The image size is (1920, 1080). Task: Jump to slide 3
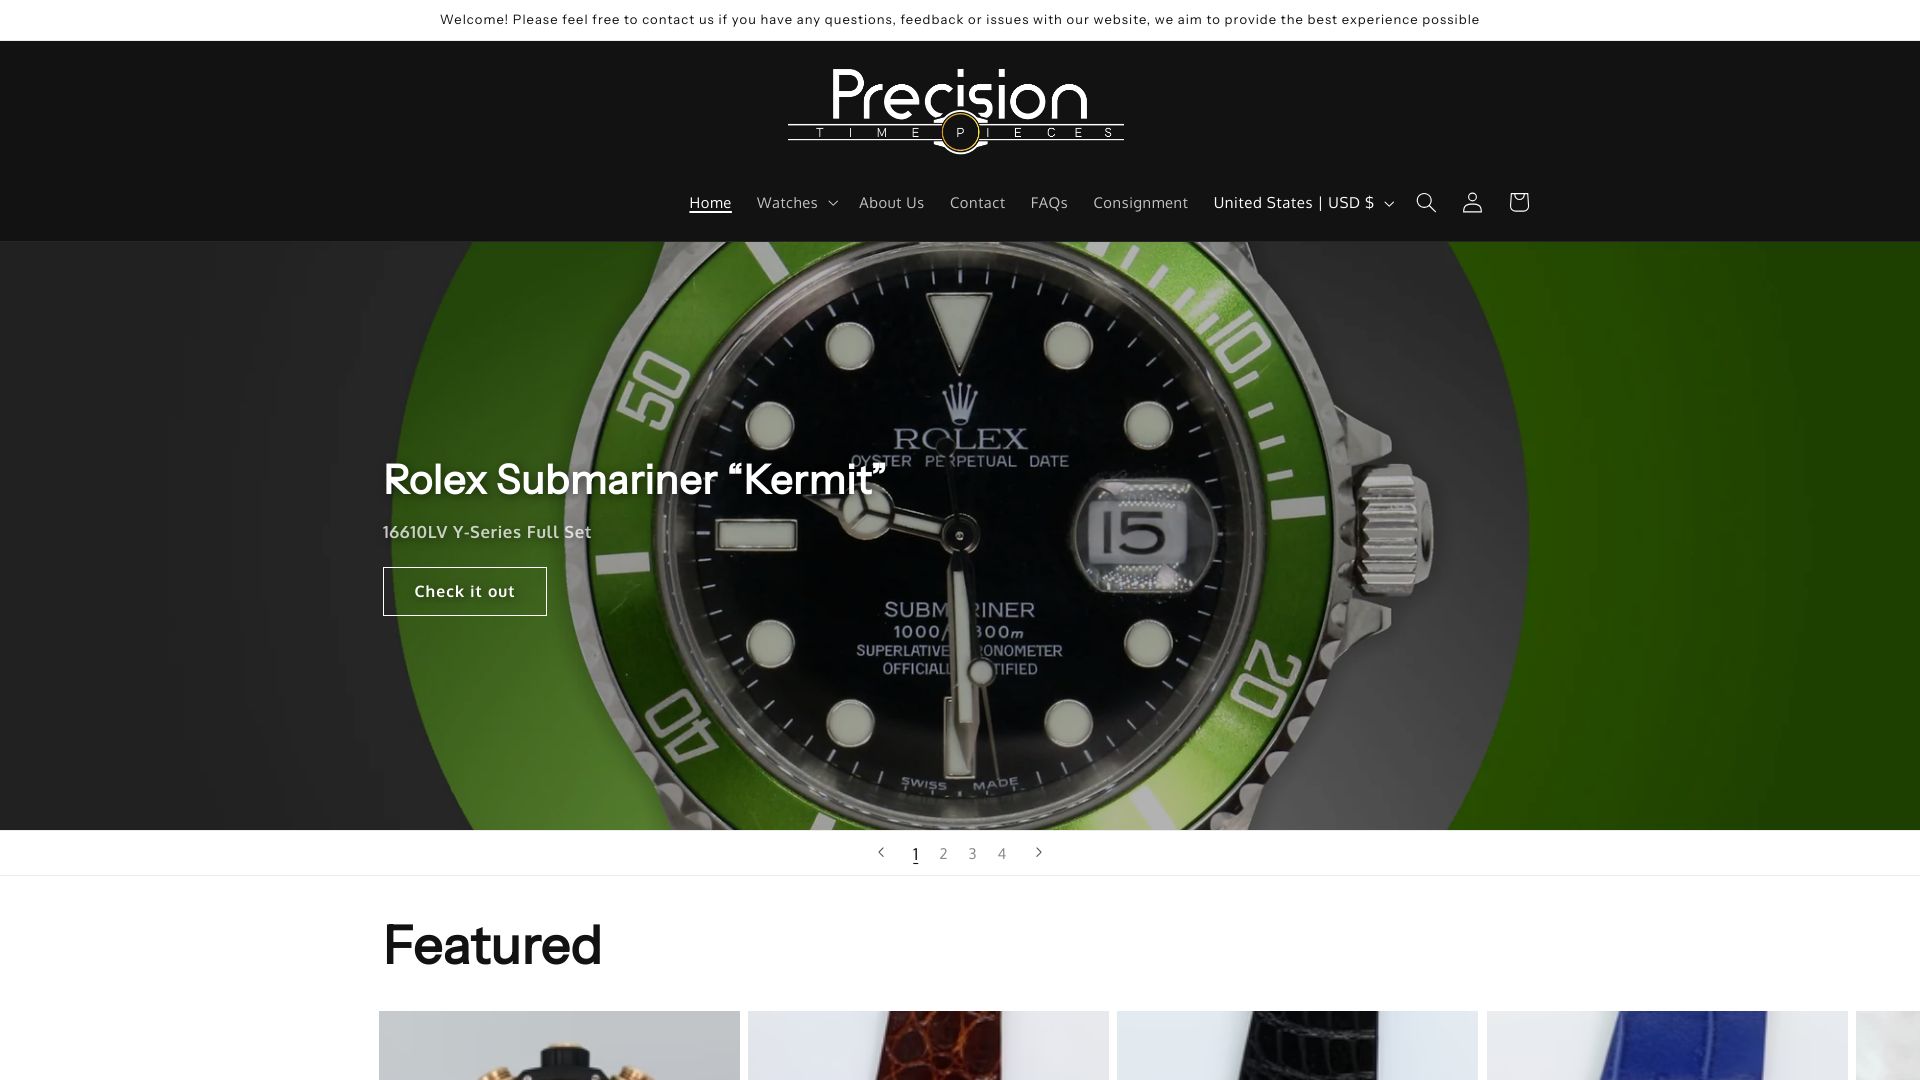click(x=972, y=854)
